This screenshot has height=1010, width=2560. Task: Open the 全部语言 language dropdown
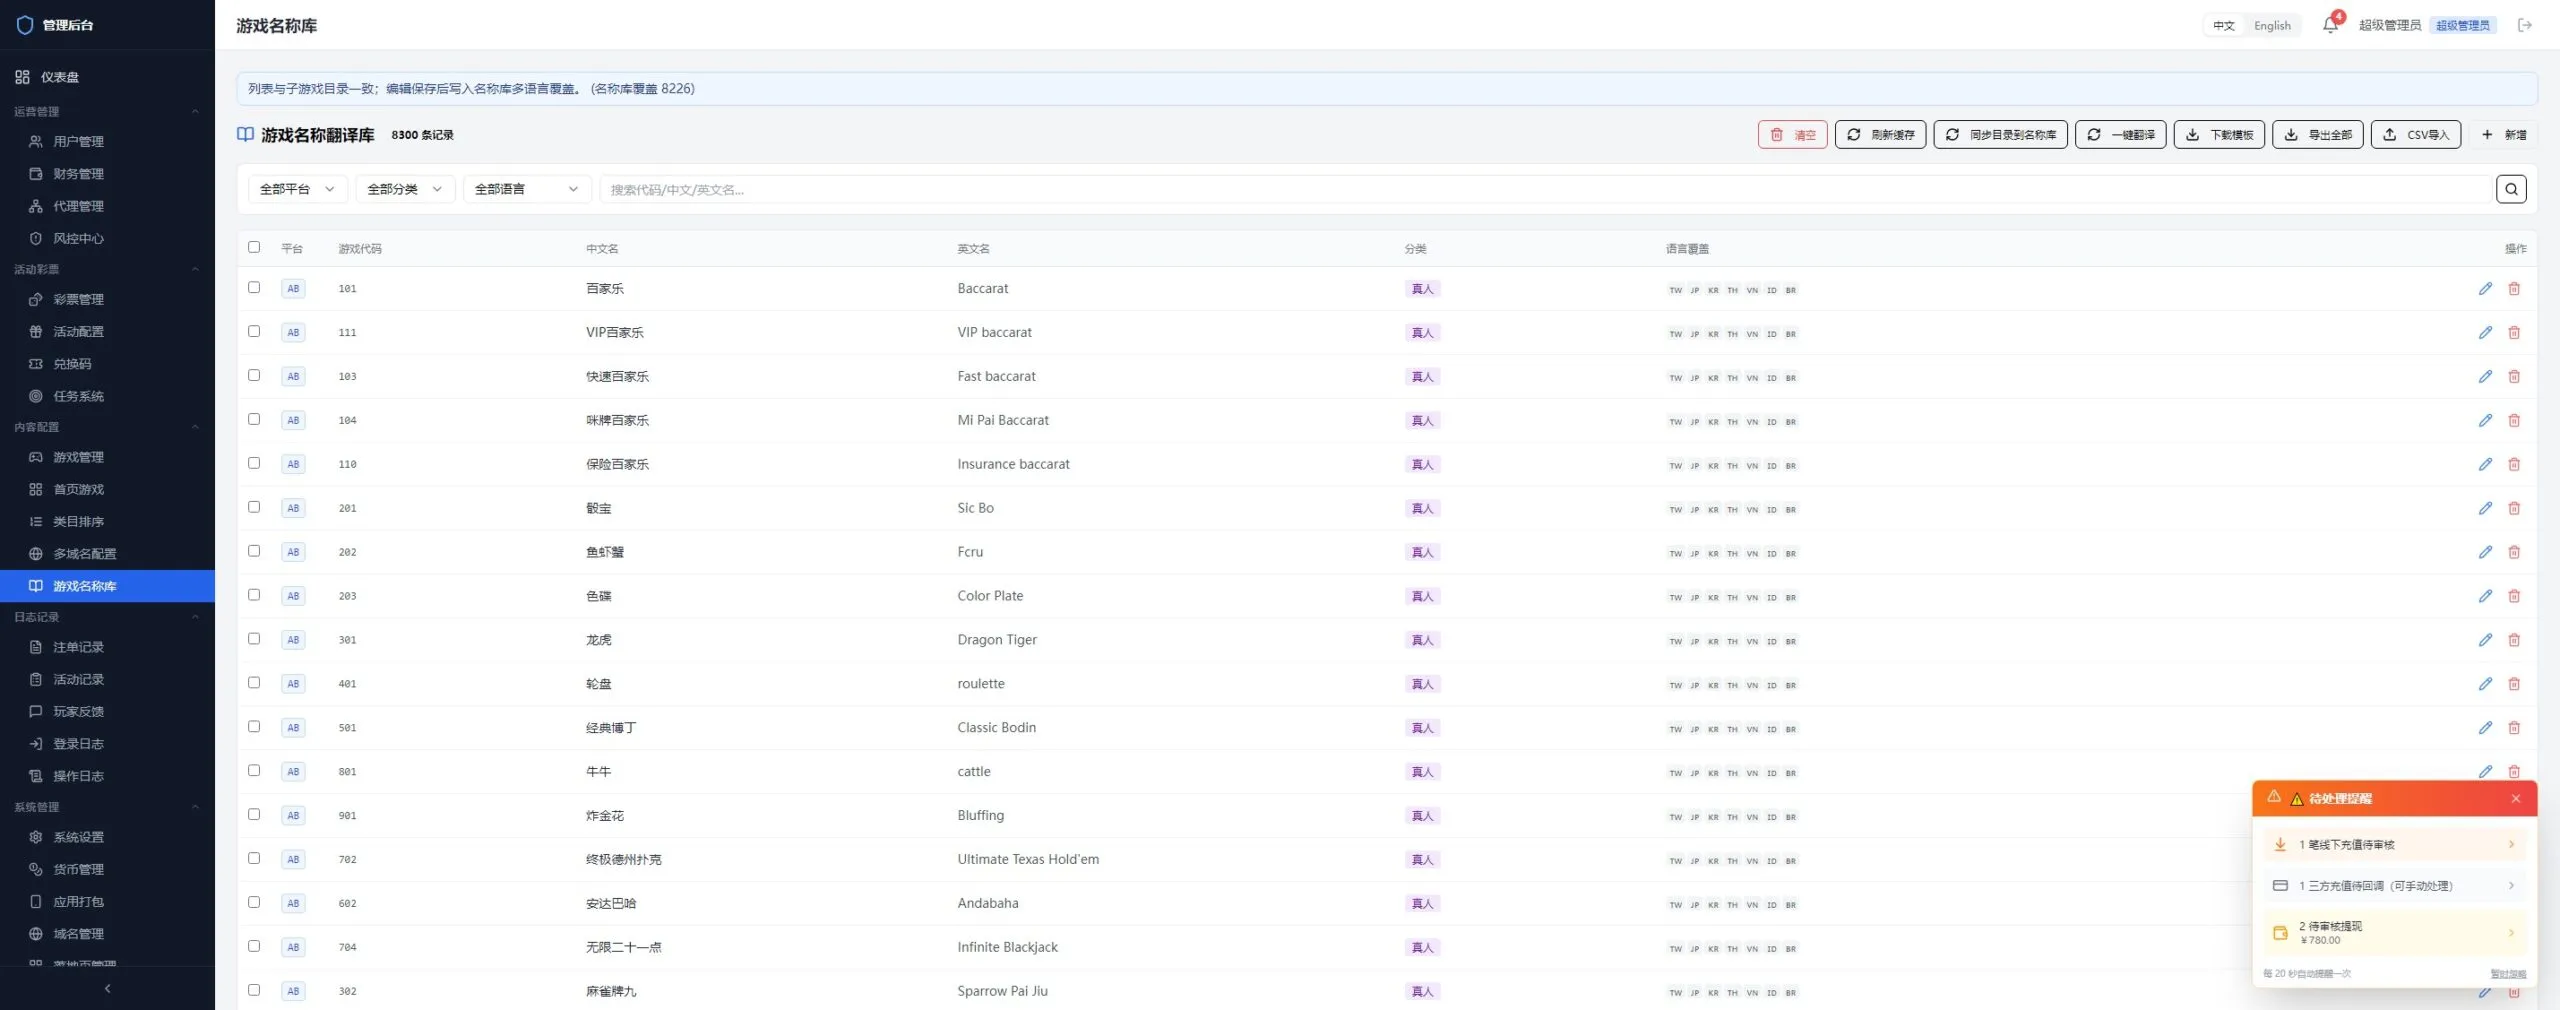coord(527,189)
